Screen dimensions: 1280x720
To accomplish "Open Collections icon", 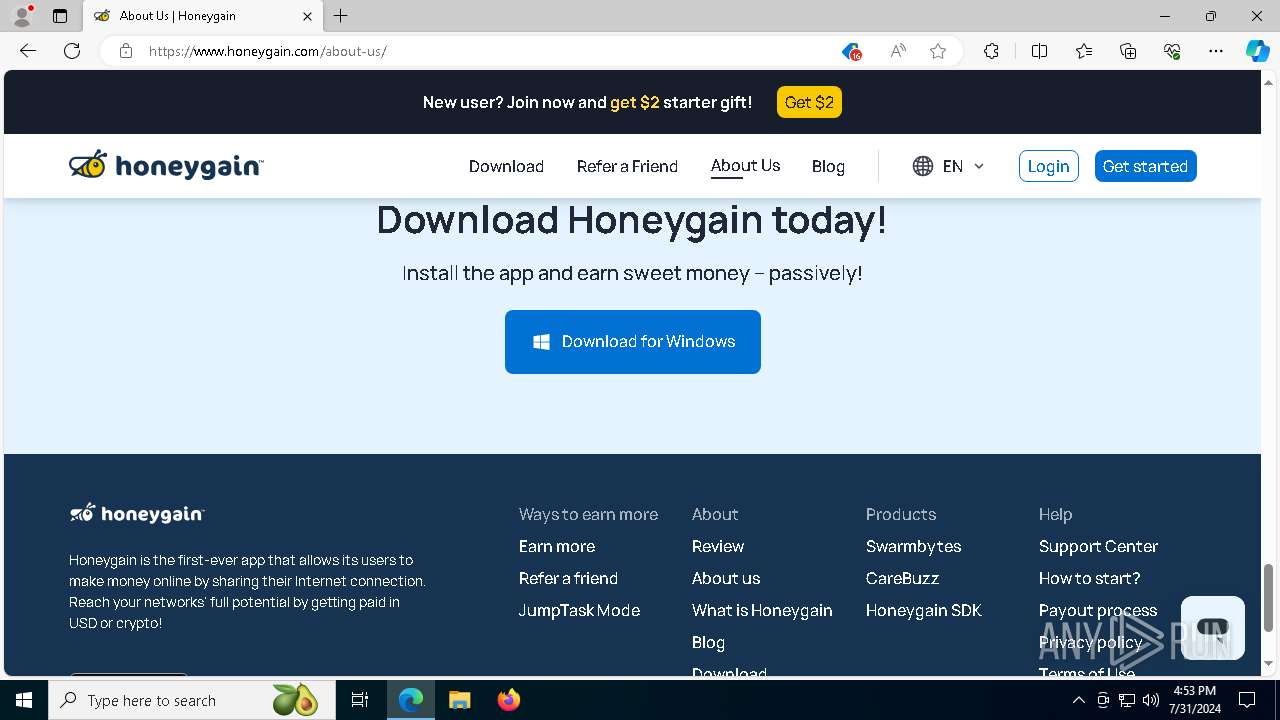I will coord(1128,51).
